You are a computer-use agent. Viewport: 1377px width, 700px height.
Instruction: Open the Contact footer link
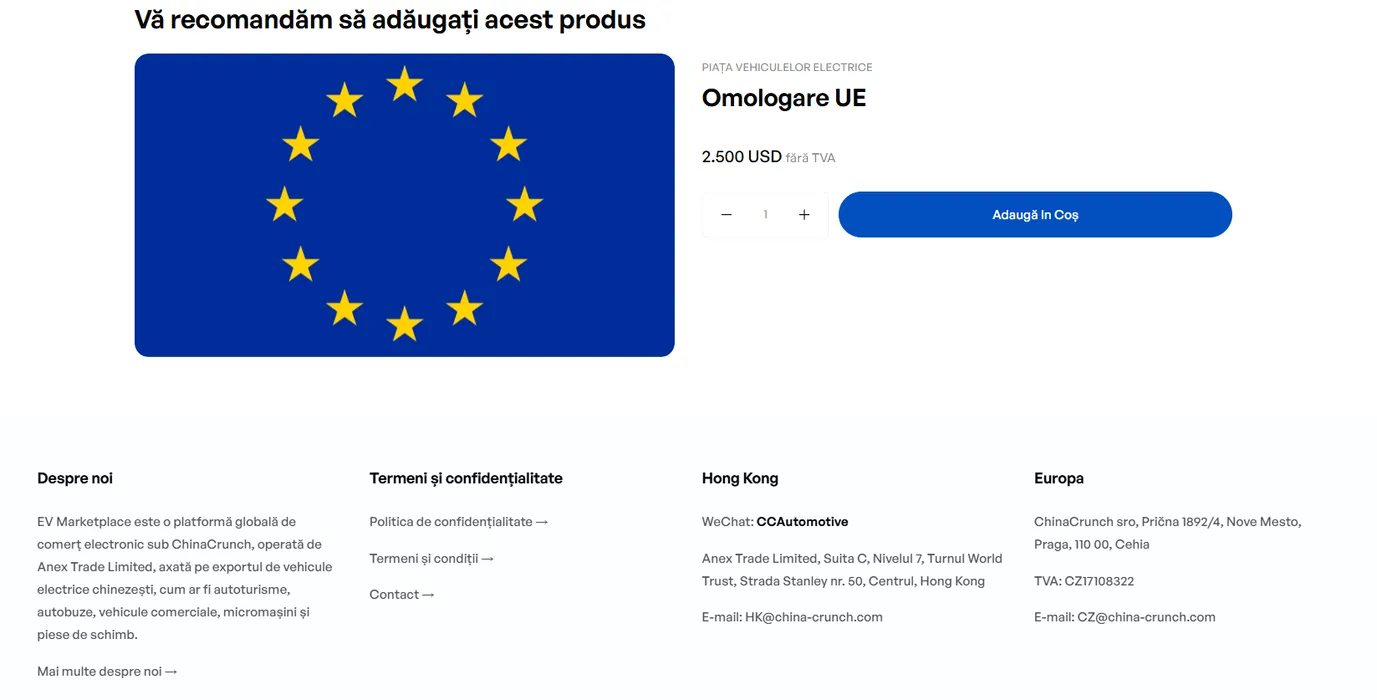(x=401, y=595)
